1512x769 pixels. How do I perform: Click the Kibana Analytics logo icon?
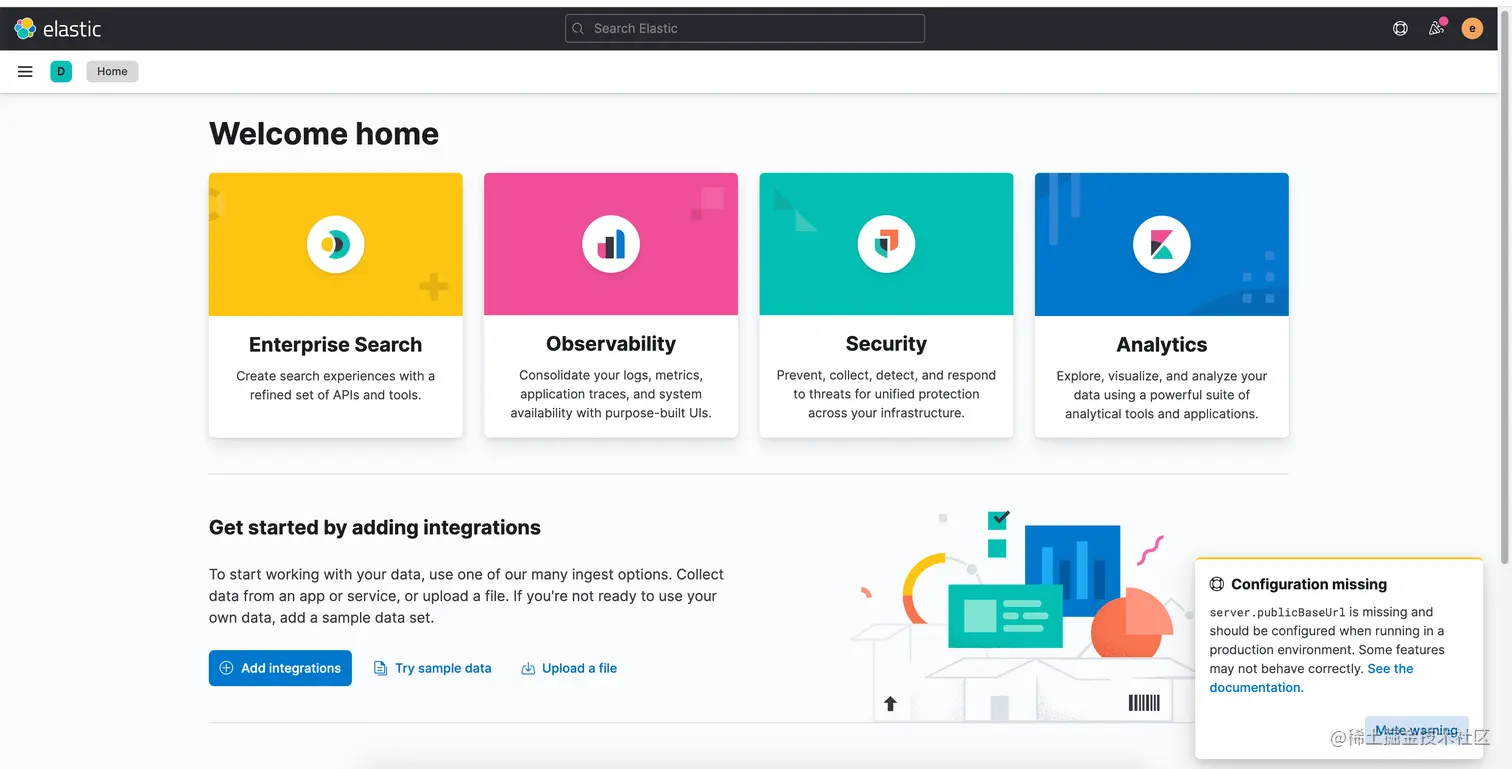1162,244
